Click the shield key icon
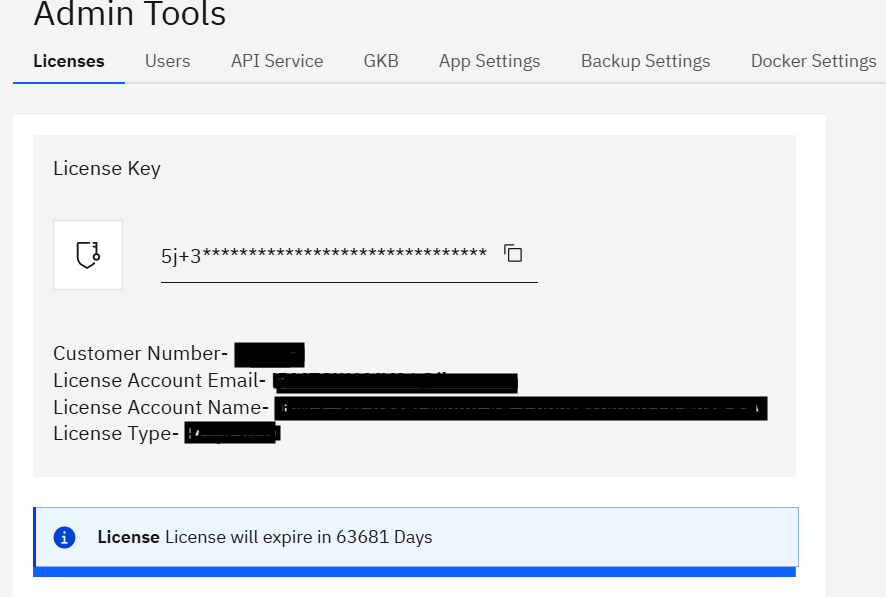Screen dimensions: 886x597 click(x=88, y=255)
